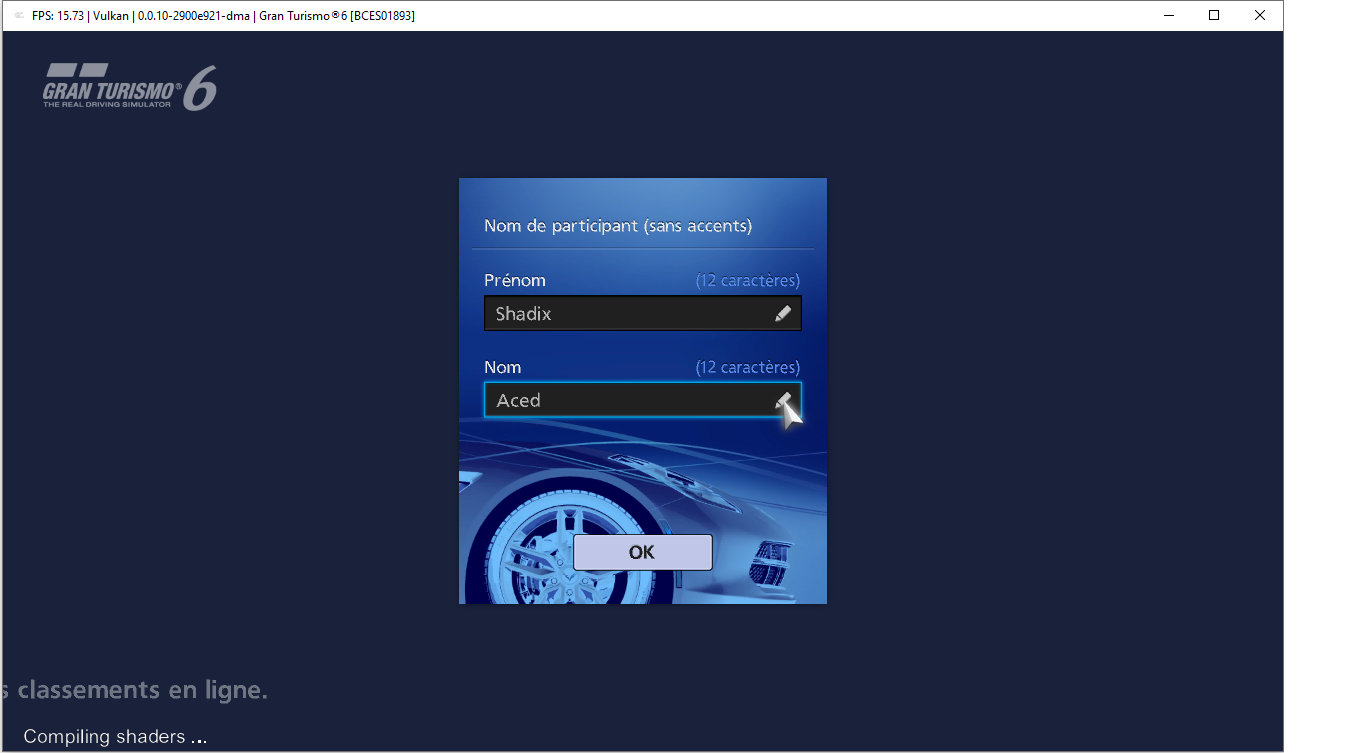Image resolution: width=1353 pixels, height=753 pixels.
Task: Close the Gran Turismo 6 window
Action: 1260,15
